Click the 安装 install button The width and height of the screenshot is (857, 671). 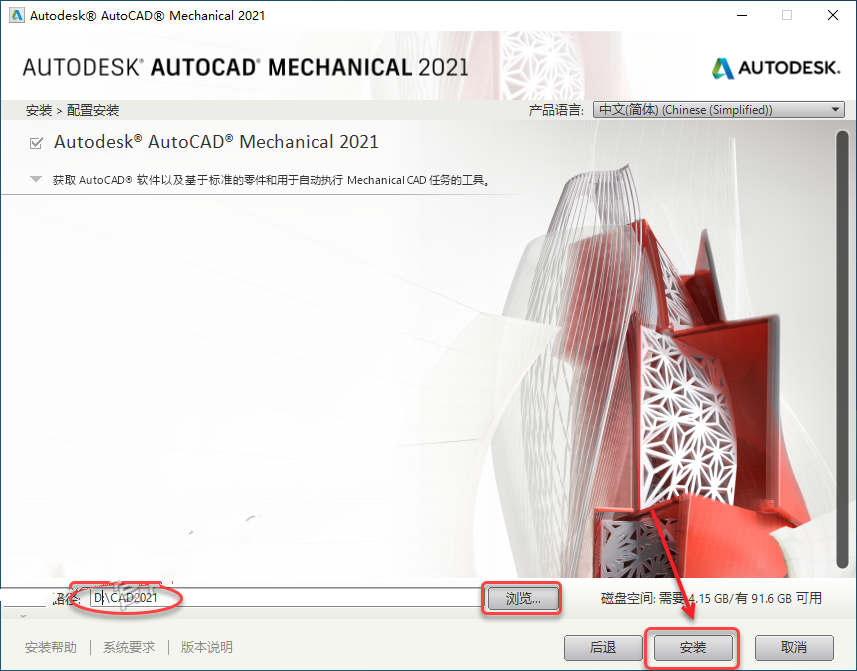pyautogui.click(x=692, y=648)
